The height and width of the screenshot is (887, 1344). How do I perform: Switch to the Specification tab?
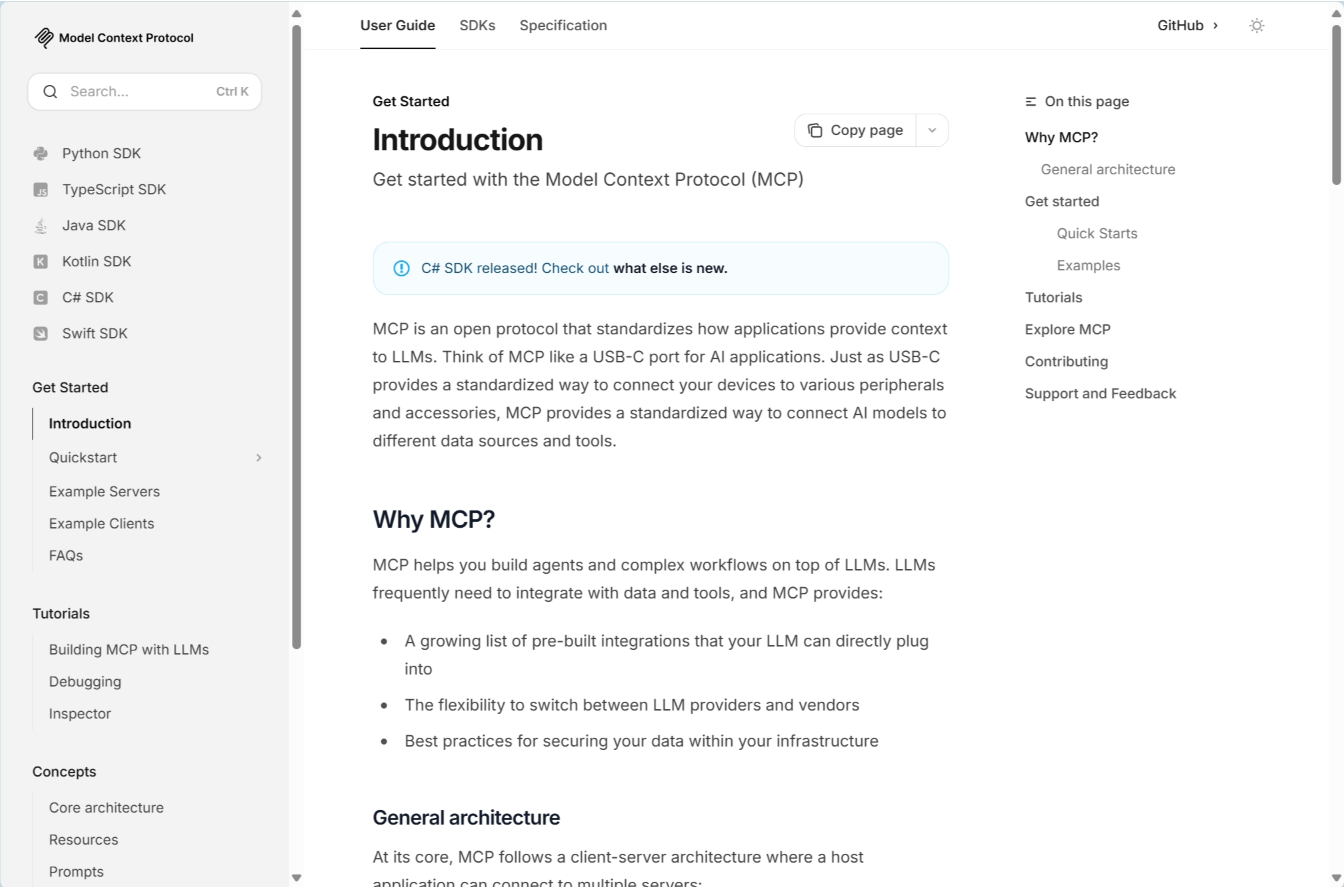563,26
